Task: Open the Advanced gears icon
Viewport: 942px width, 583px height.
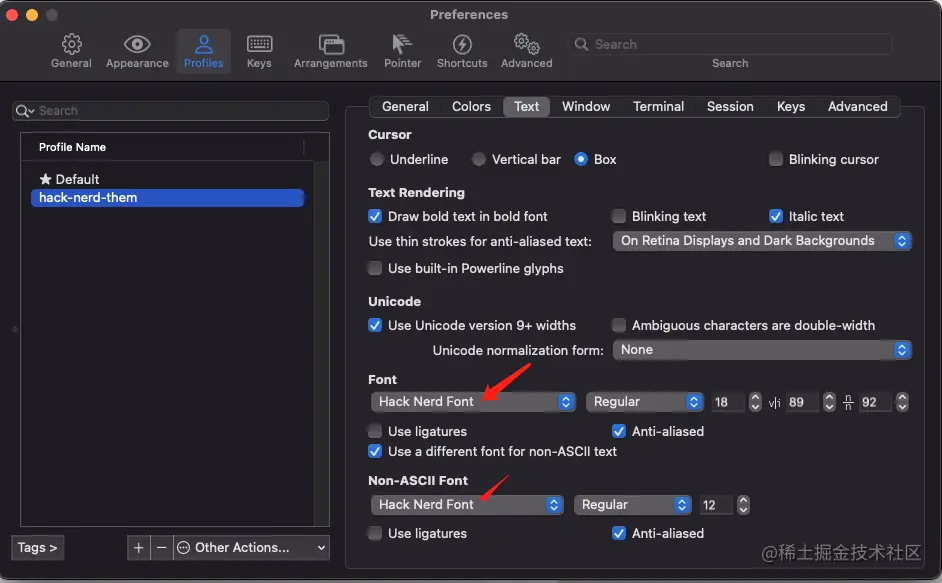Action: point(526,44)
